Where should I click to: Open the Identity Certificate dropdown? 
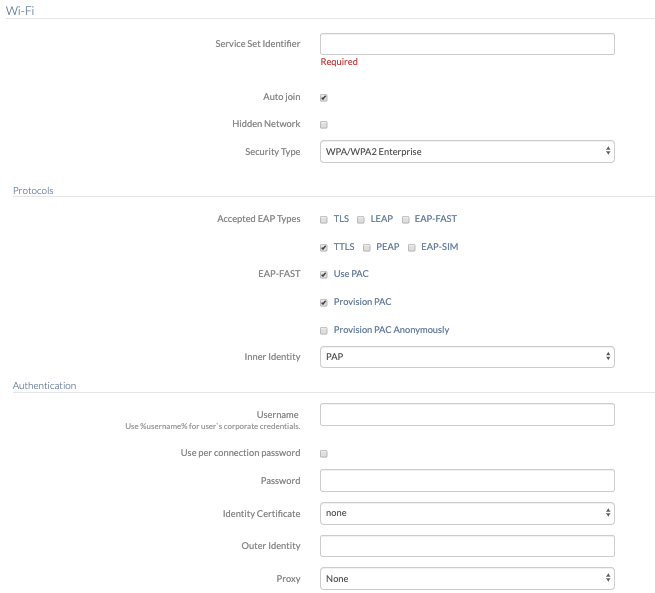pyautogui.click(x=467, y=513)
